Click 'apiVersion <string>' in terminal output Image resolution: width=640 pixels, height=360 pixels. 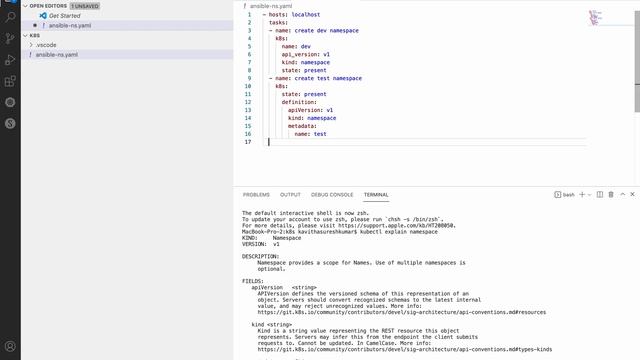click(284, 287)
